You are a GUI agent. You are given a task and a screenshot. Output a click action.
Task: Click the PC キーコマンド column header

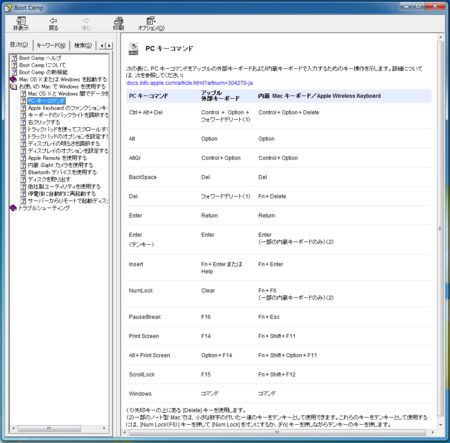point(148,96)
